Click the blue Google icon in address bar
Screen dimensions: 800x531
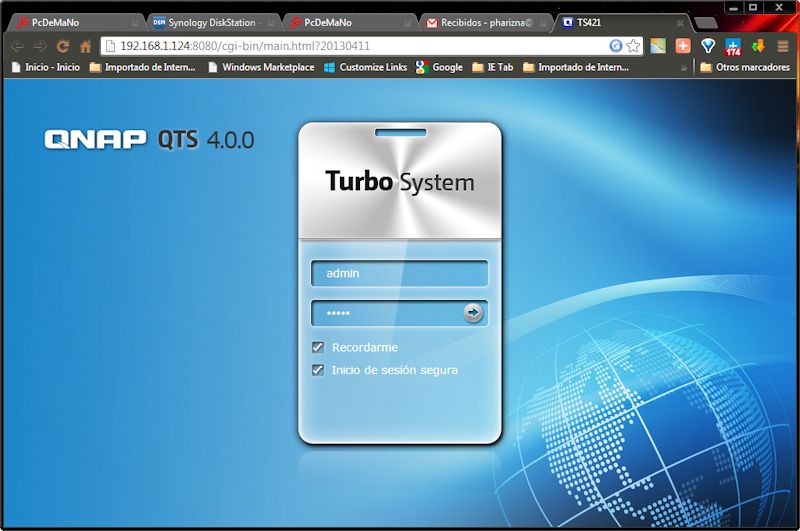click(616, 46)
